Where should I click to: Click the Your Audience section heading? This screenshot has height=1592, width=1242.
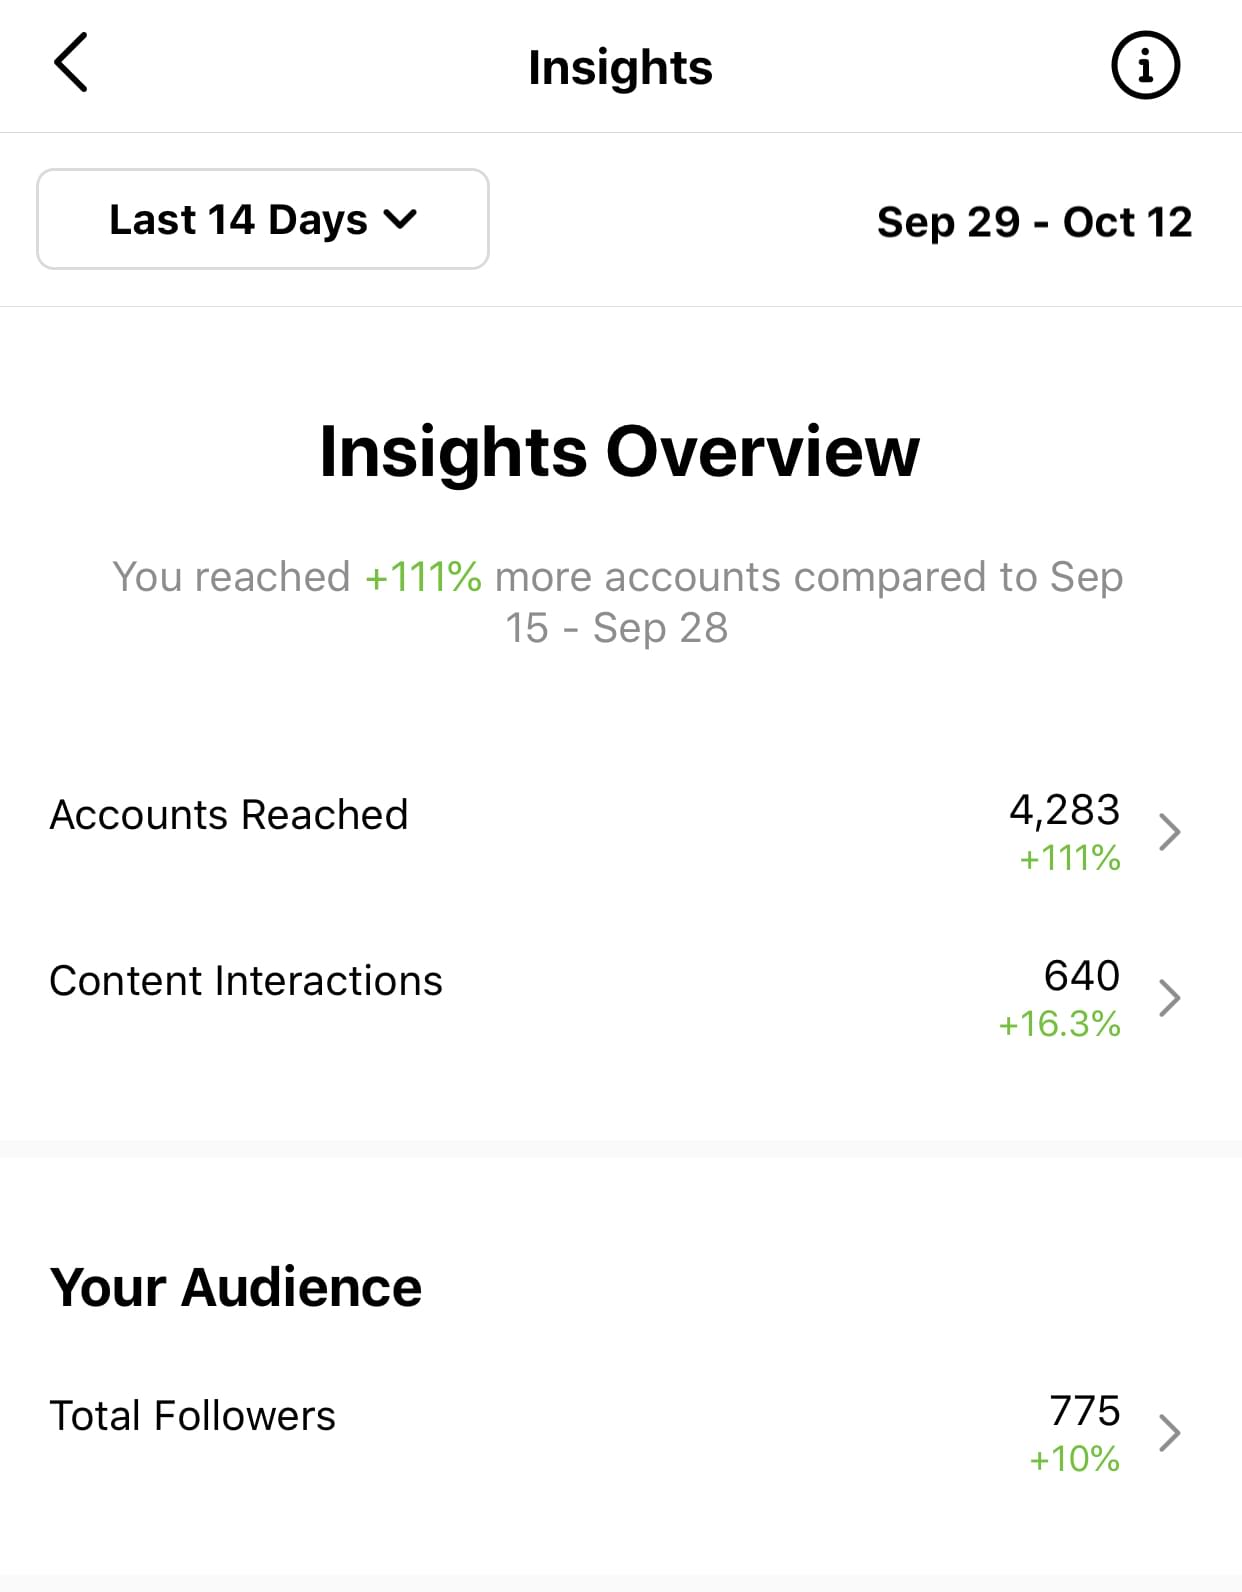236,1287
